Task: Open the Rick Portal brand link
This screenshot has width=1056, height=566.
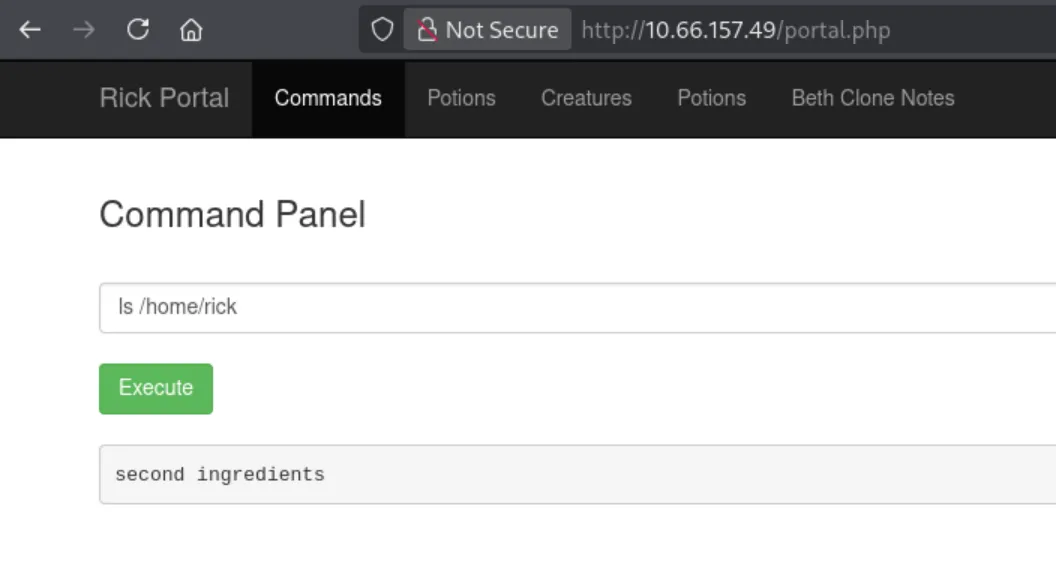Action: coord(164,98)
